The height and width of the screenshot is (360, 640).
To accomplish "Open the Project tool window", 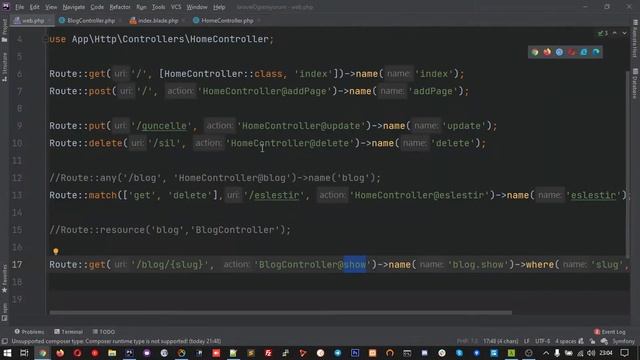I will pyautogui.click(x=4, y=31).
